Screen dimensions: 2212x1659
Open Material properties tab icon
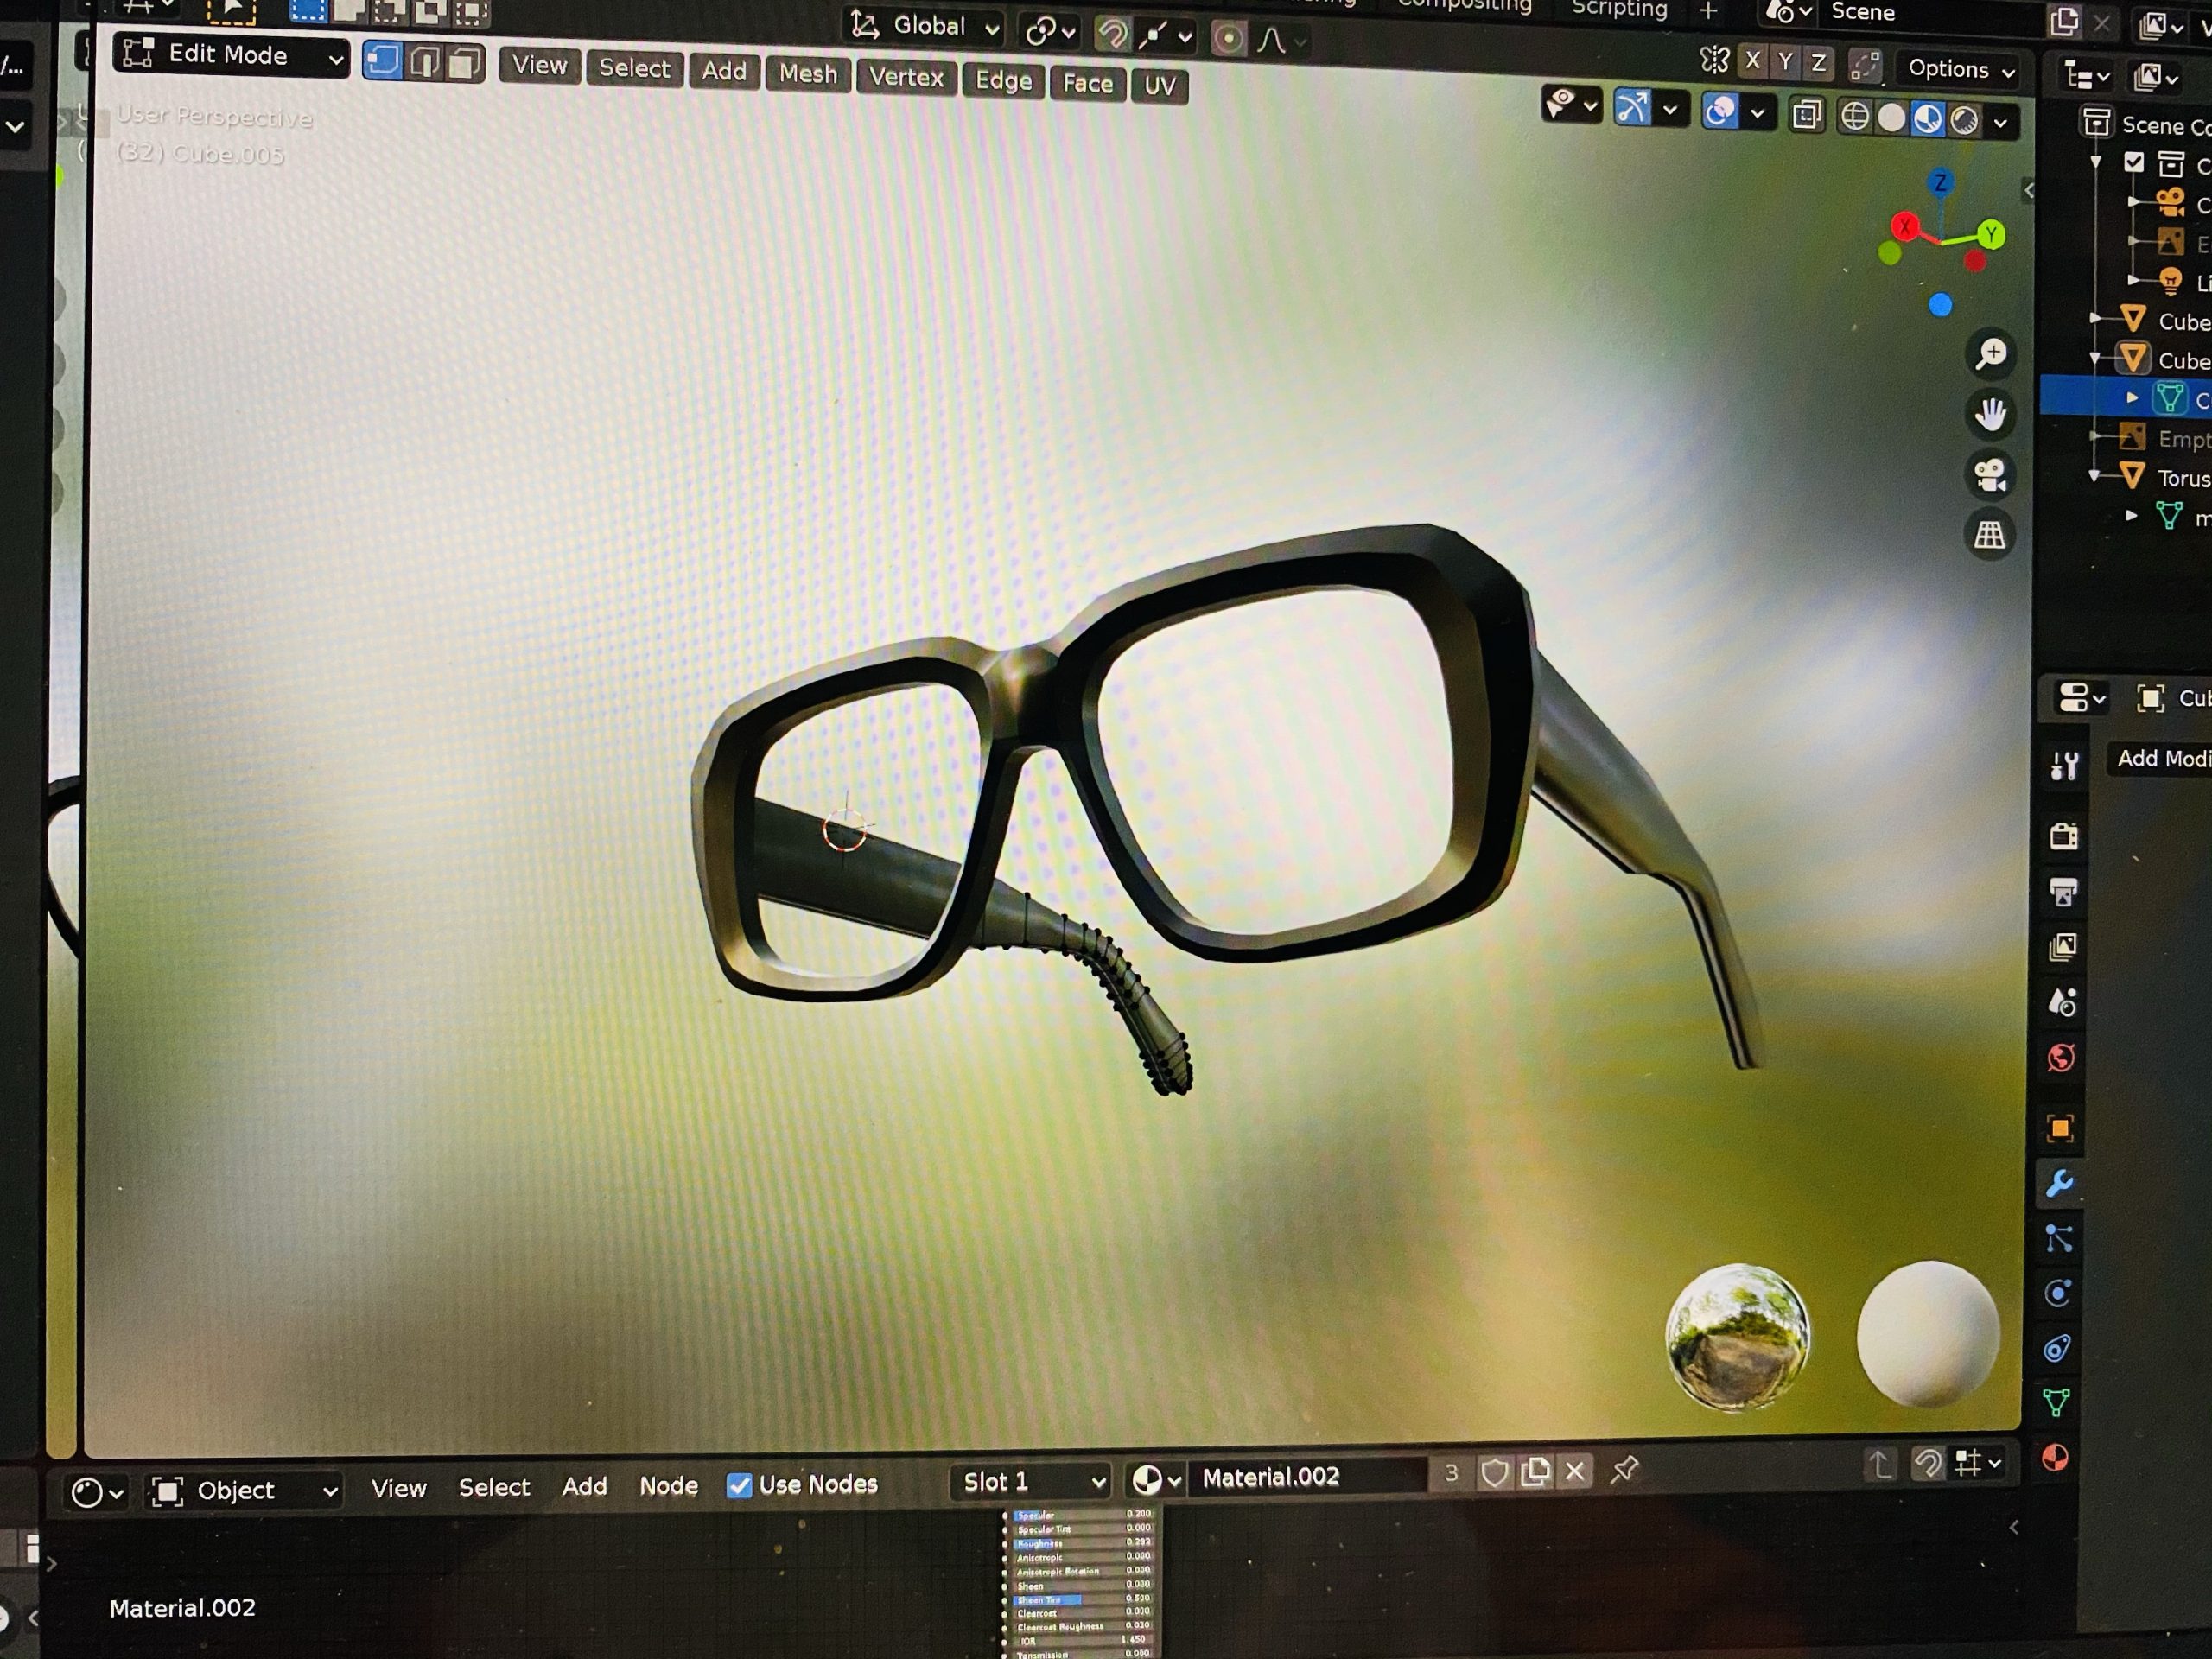tap(2055, 1458)
